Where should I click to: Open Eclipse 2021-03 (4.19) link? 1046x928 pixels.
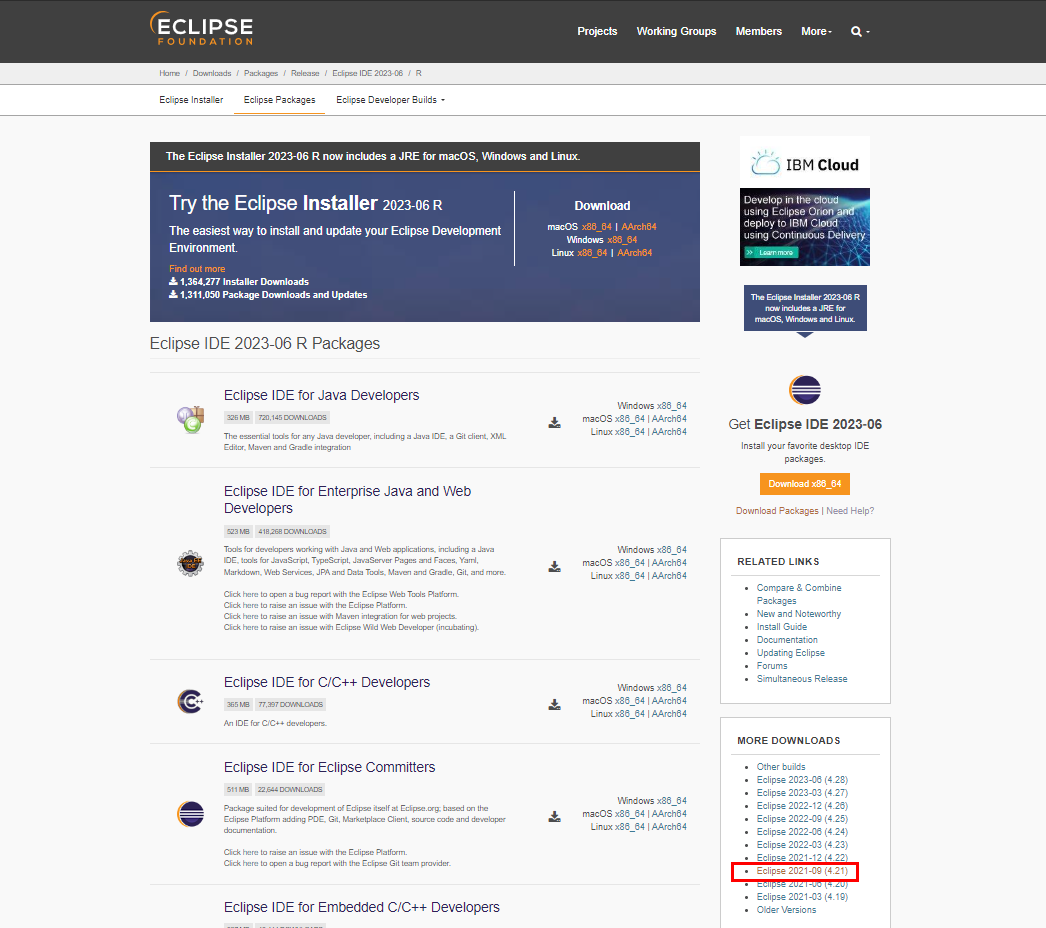pos(802,897)
